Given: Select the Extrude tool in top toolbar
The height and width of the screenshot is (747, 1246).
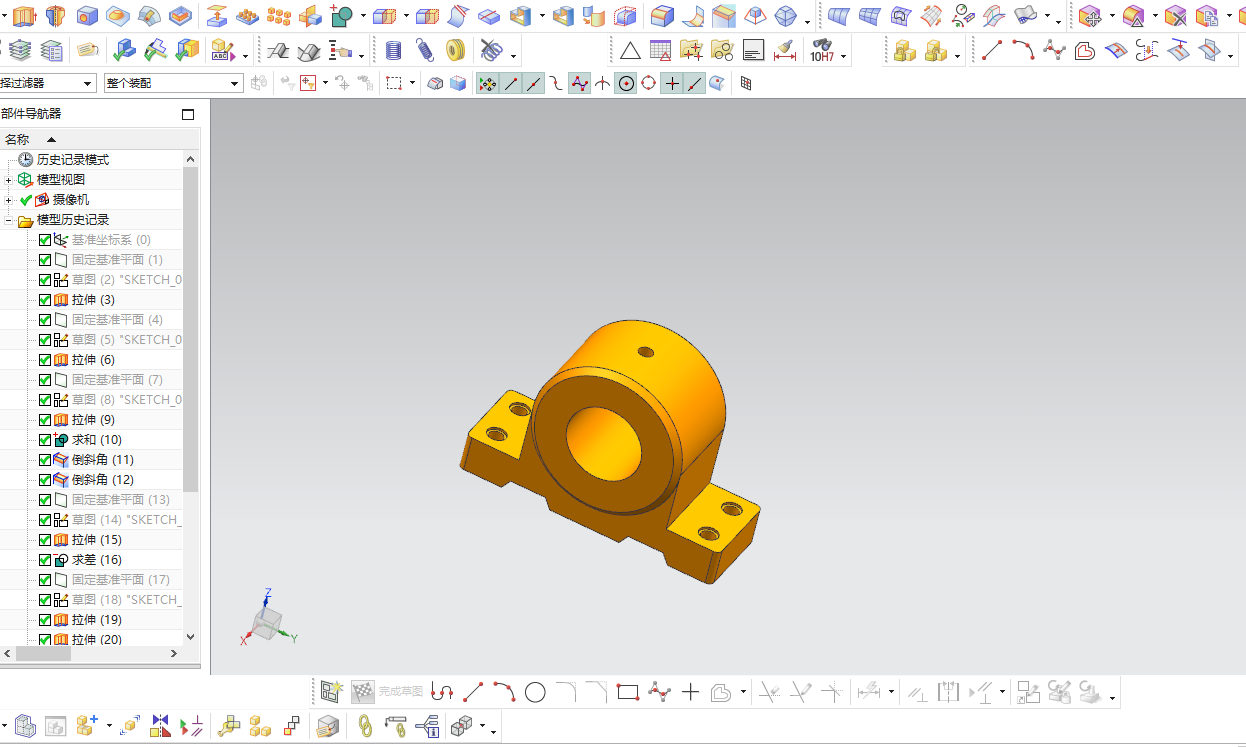Looking at the screenshot, I should (x=24, y=15).
